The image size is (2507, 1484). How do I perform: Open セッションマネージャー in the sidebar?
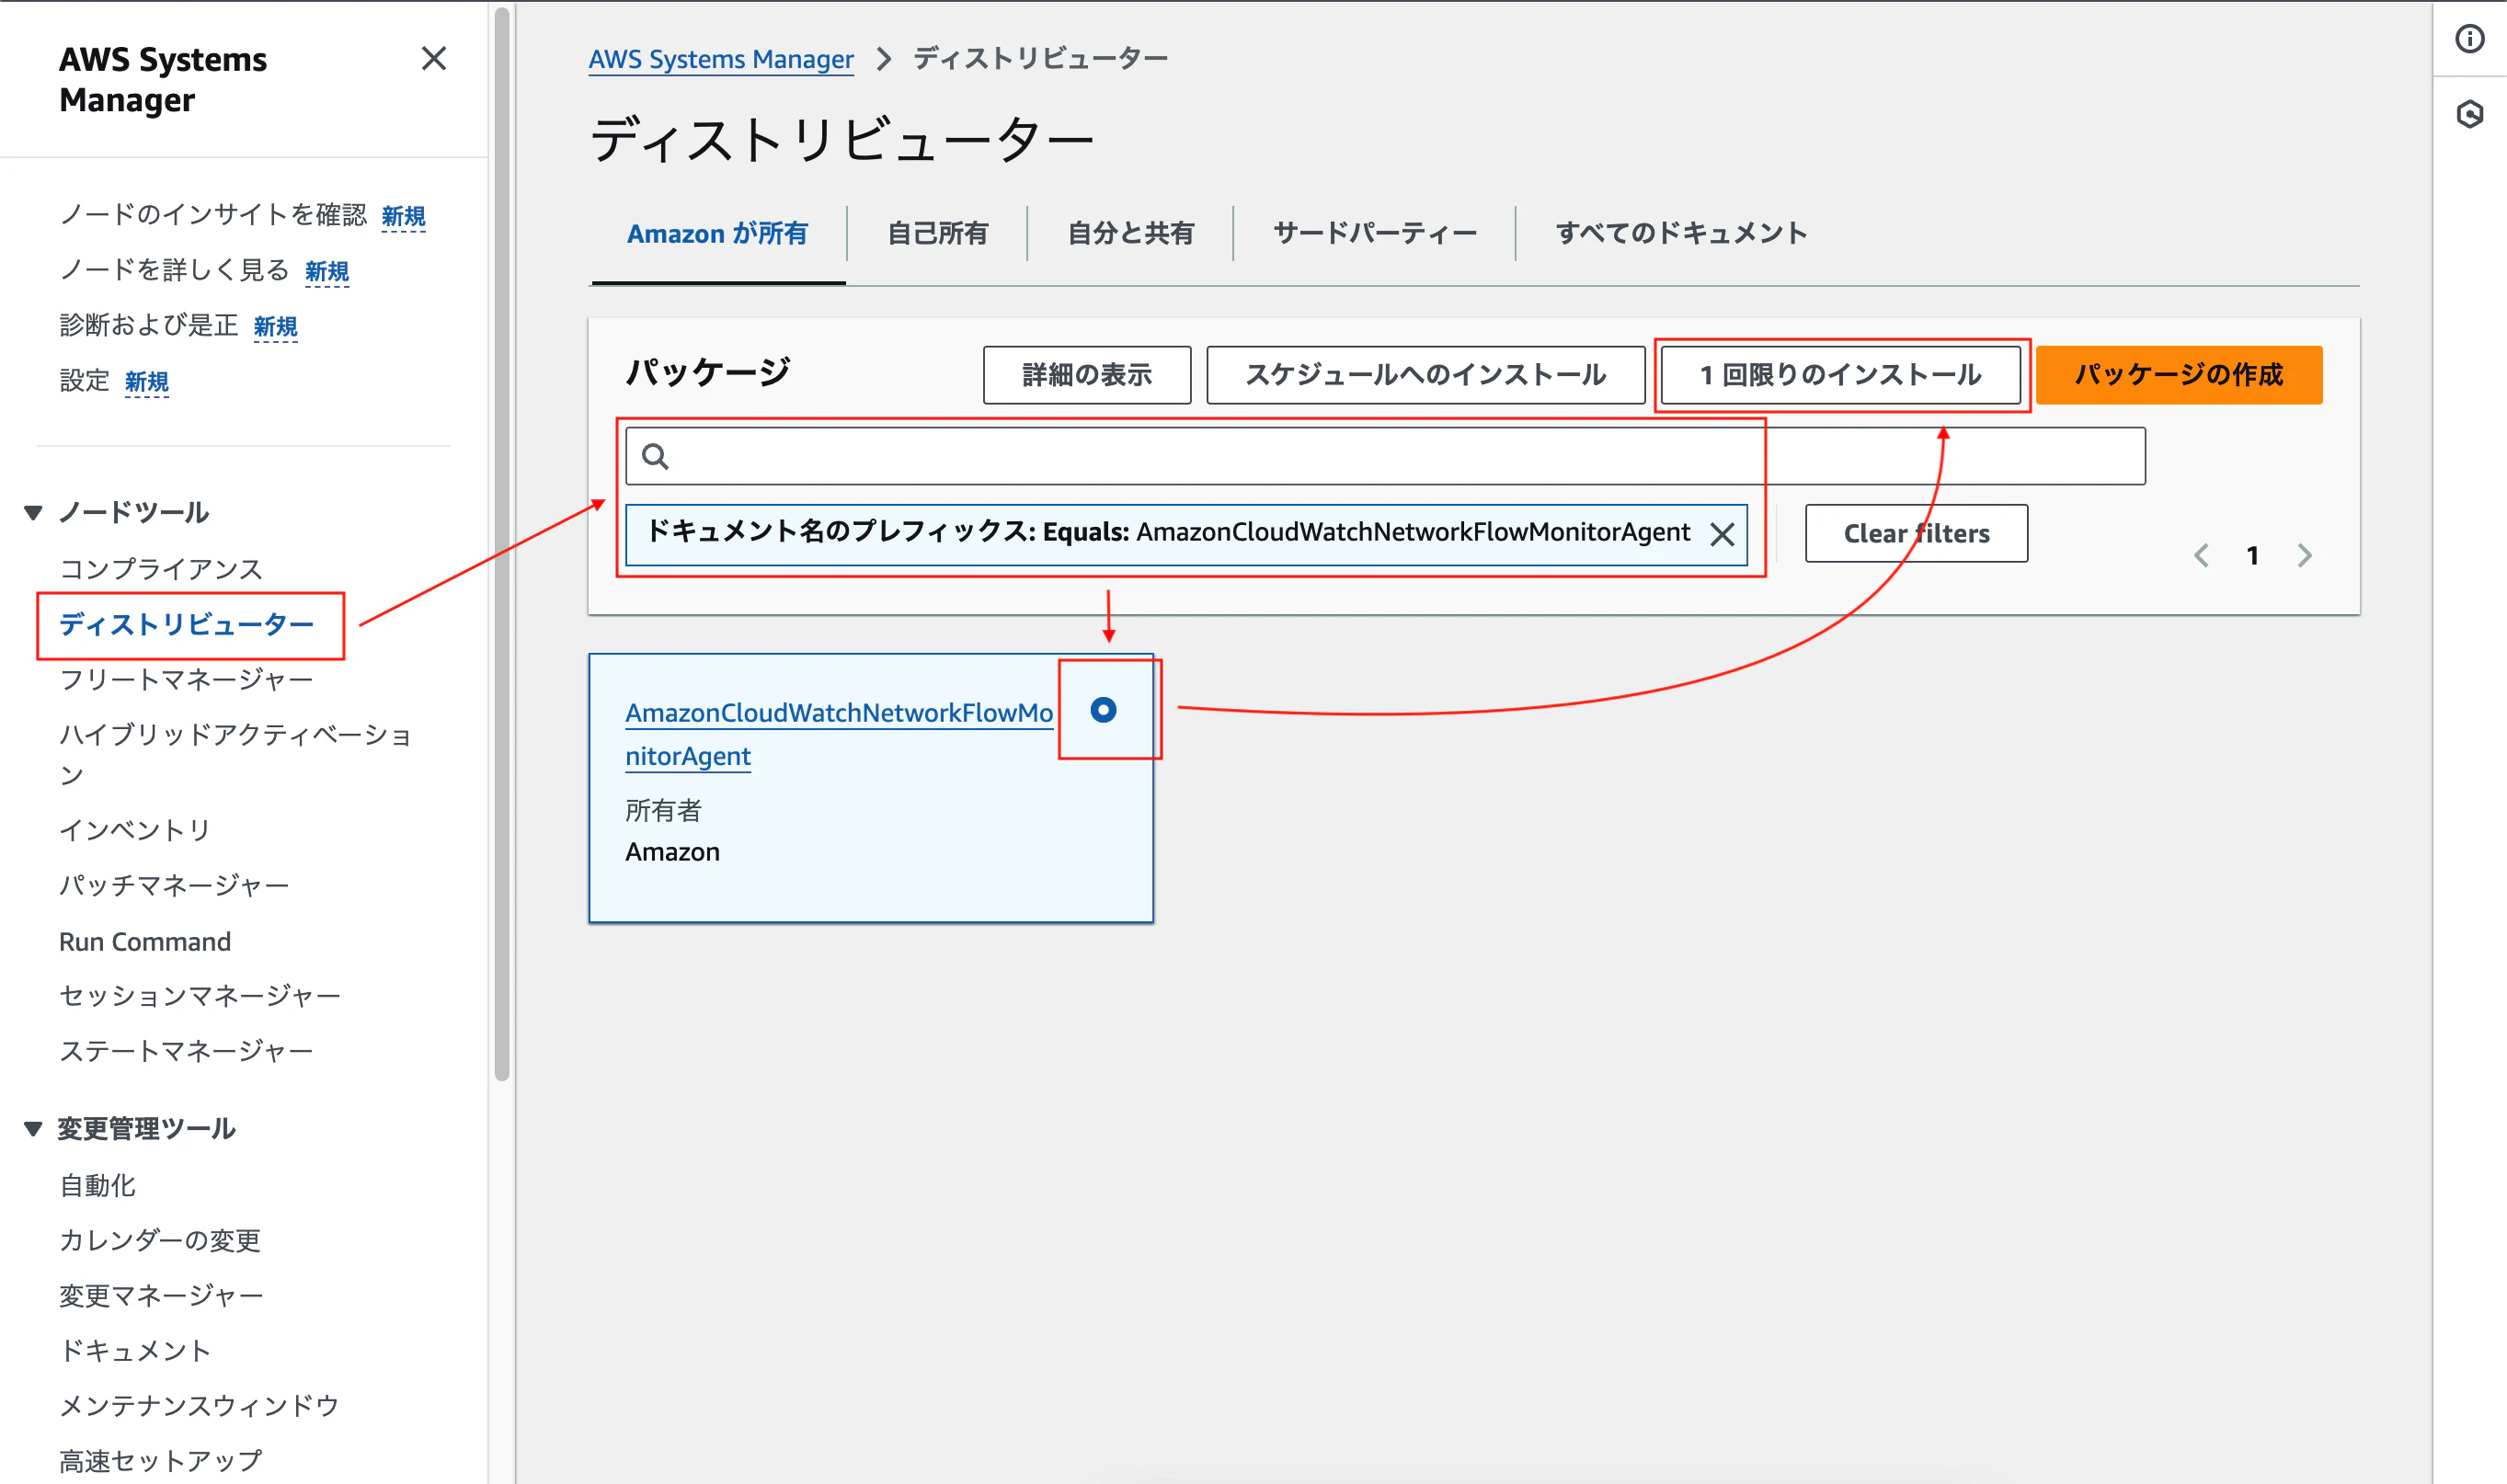click(x=200, y=996)
